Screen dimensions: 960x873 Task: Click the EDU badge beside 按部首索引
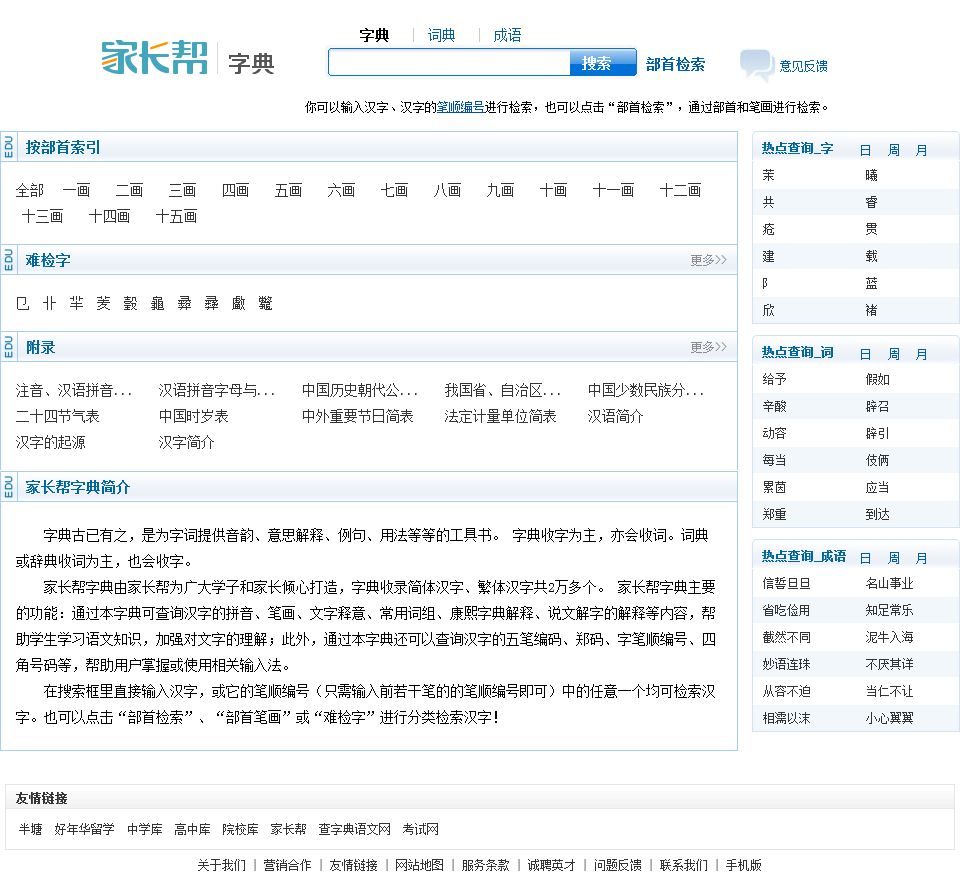(9, 147)
